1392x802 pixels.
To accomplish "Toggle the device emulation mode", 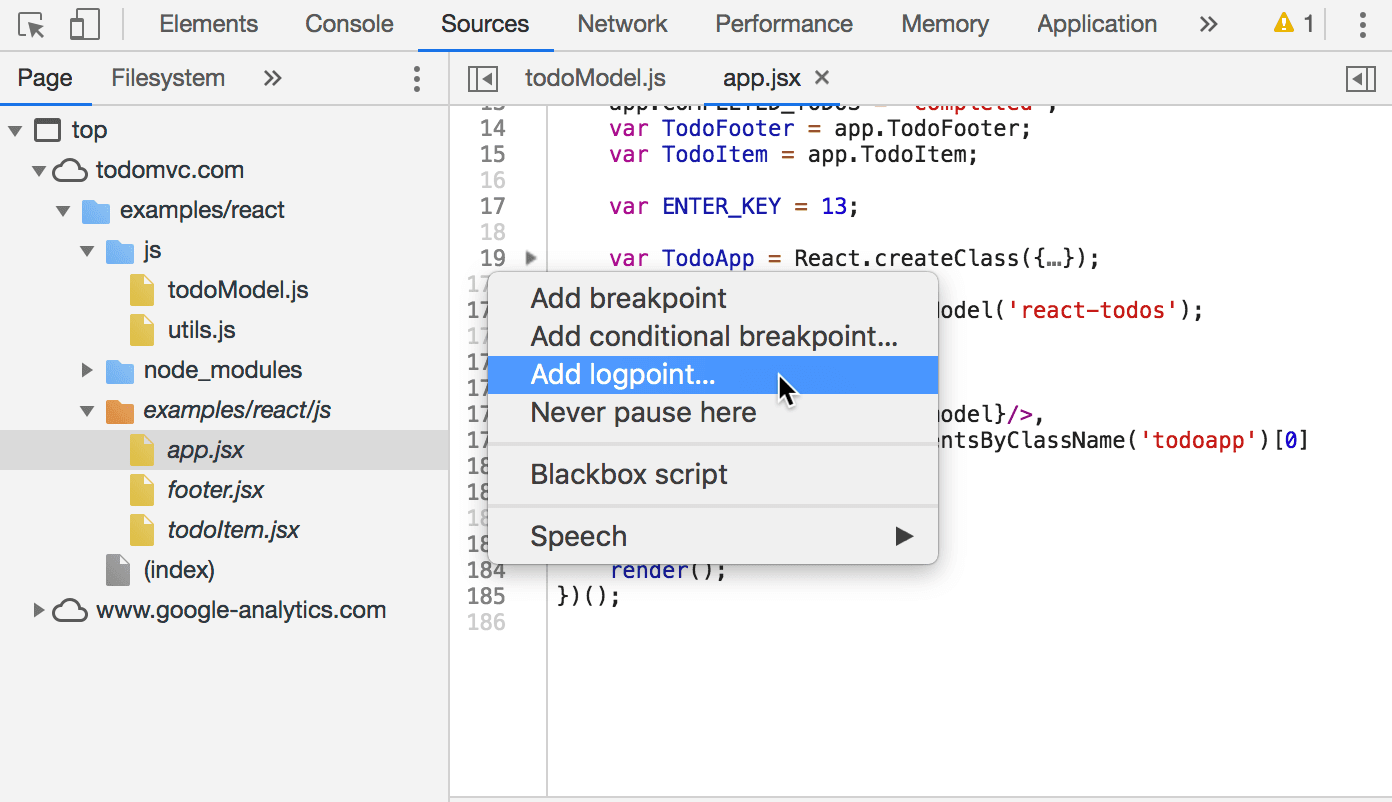I will [85, 24].
